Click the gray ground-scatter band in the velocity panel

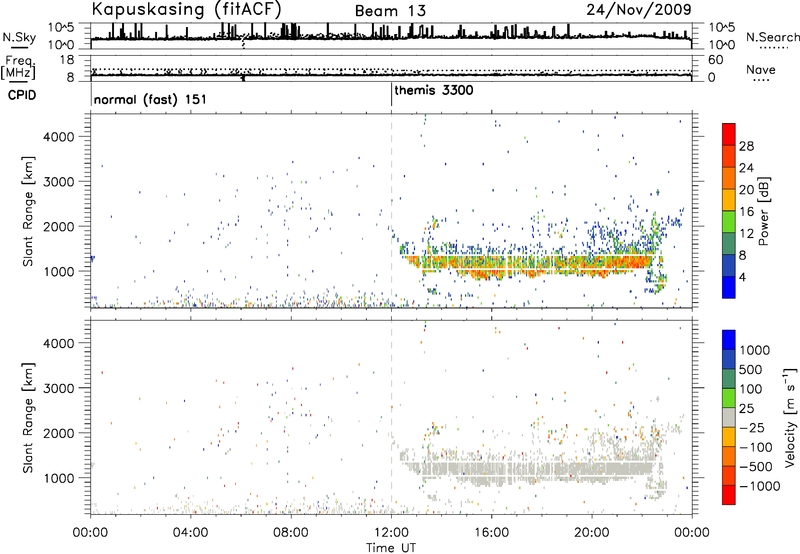coord(531,470)
